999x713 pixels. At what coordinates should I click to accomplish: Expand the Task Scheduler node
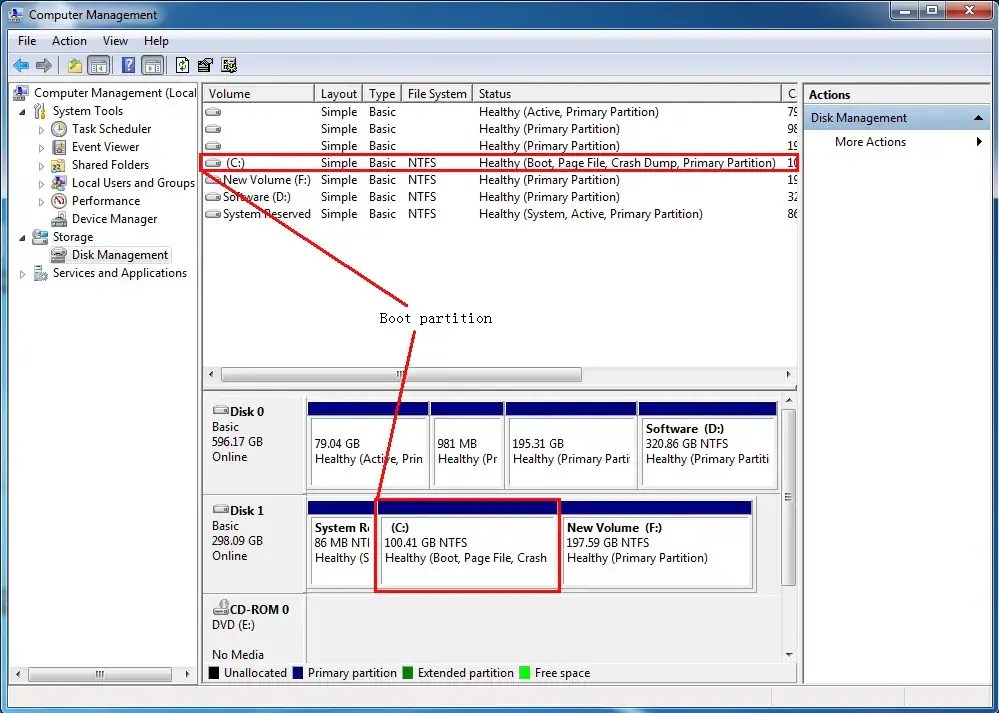point(41,130)
